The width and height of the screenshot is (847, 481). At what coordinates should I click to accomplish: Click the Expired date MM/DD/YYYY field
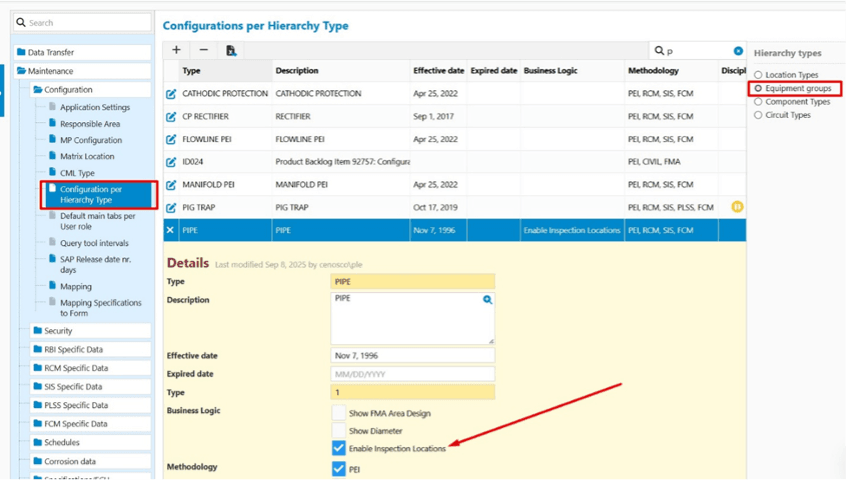click(x=413, y=374)
